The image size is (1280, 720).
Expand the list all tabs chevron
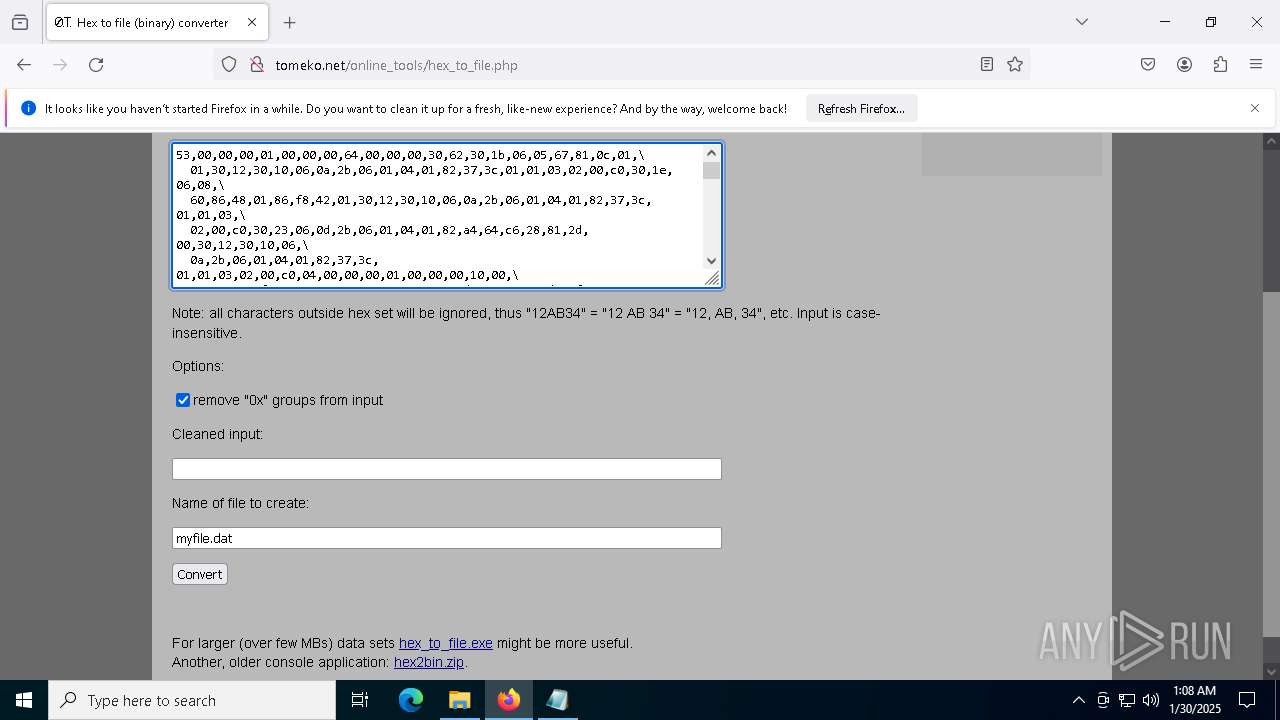[x=1082, y=22]
